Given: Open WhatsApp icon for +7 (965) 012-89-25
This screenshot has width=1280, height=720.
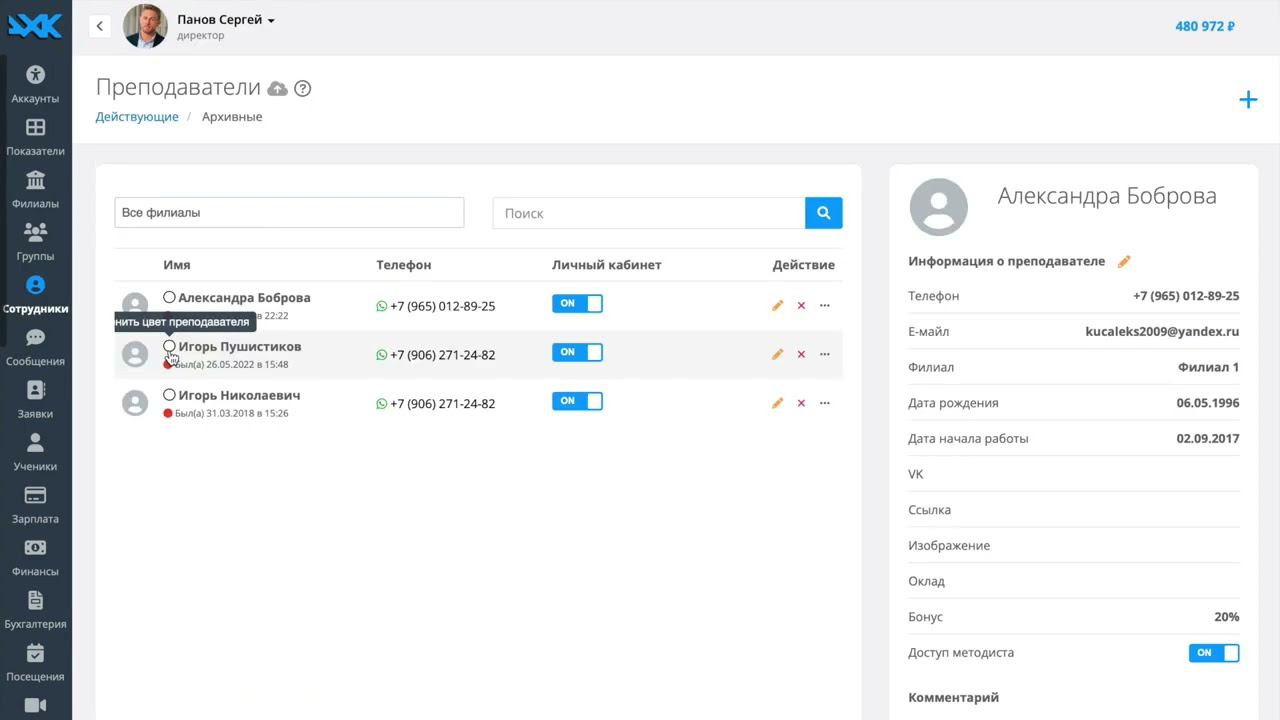Looking at the screenshot, I should [x=382, y=306].
